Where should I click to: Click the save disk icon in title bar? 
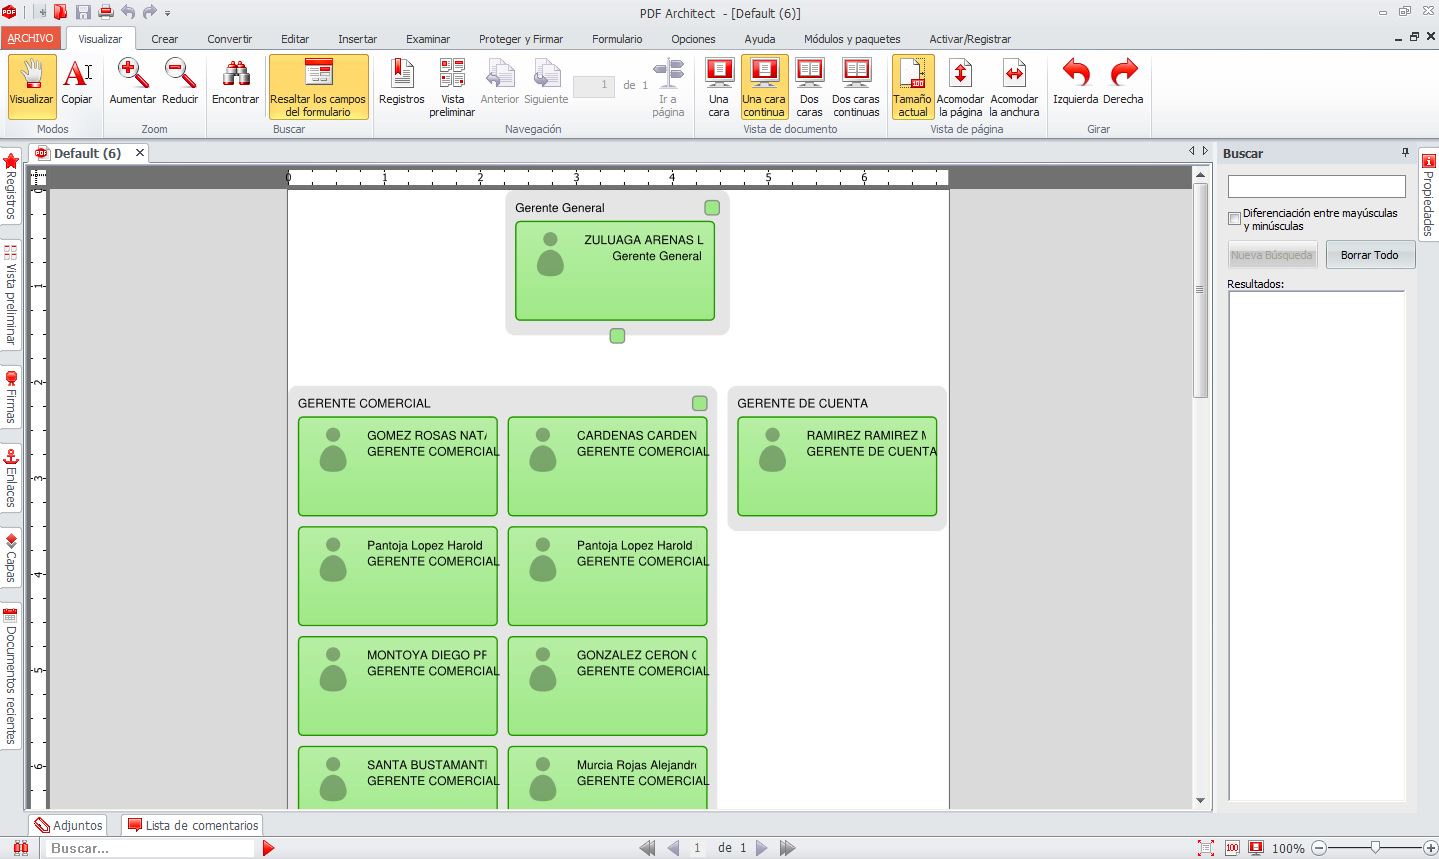pos(83,12)
